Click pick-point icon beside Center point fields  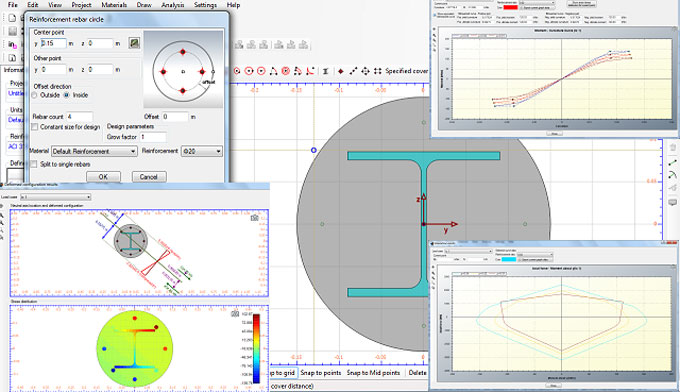tap(134, 43)
